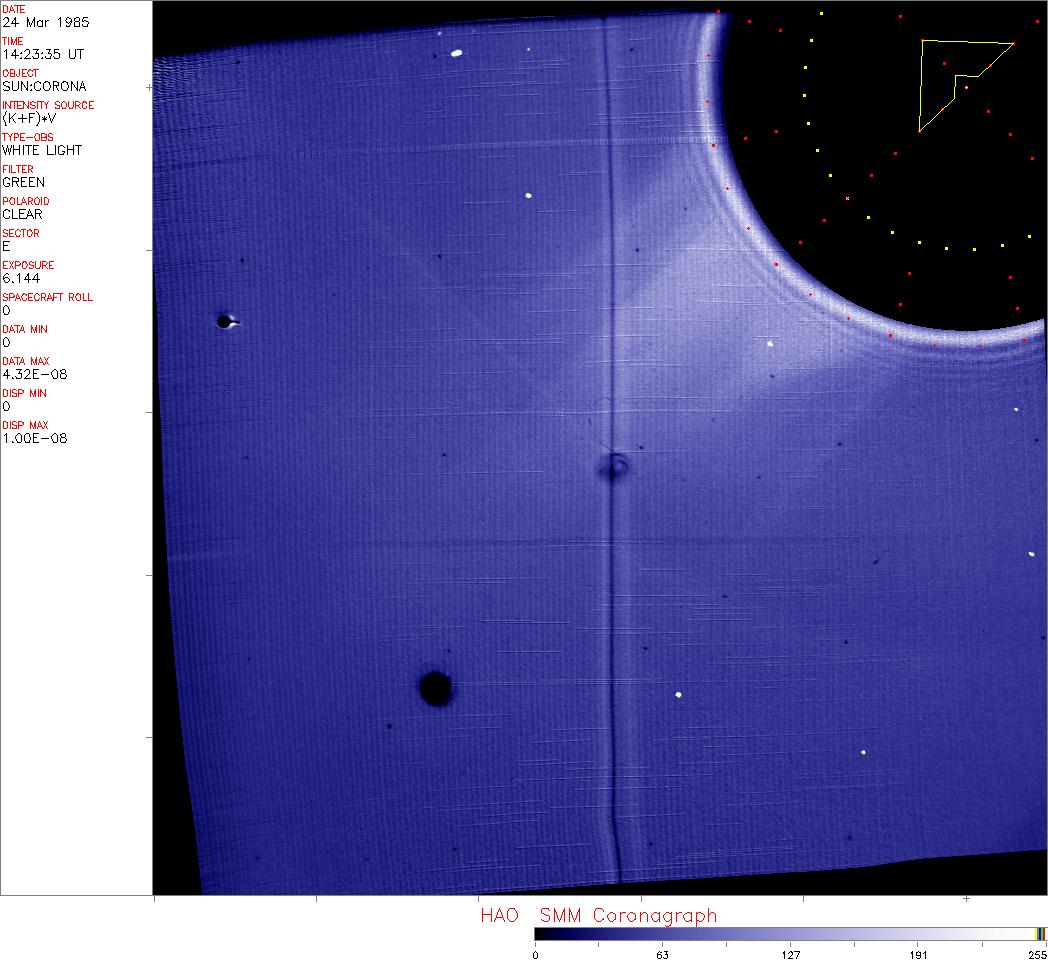
Task: Click the yellow saturated end of the color bar
Action: [x=1041, y=934]
